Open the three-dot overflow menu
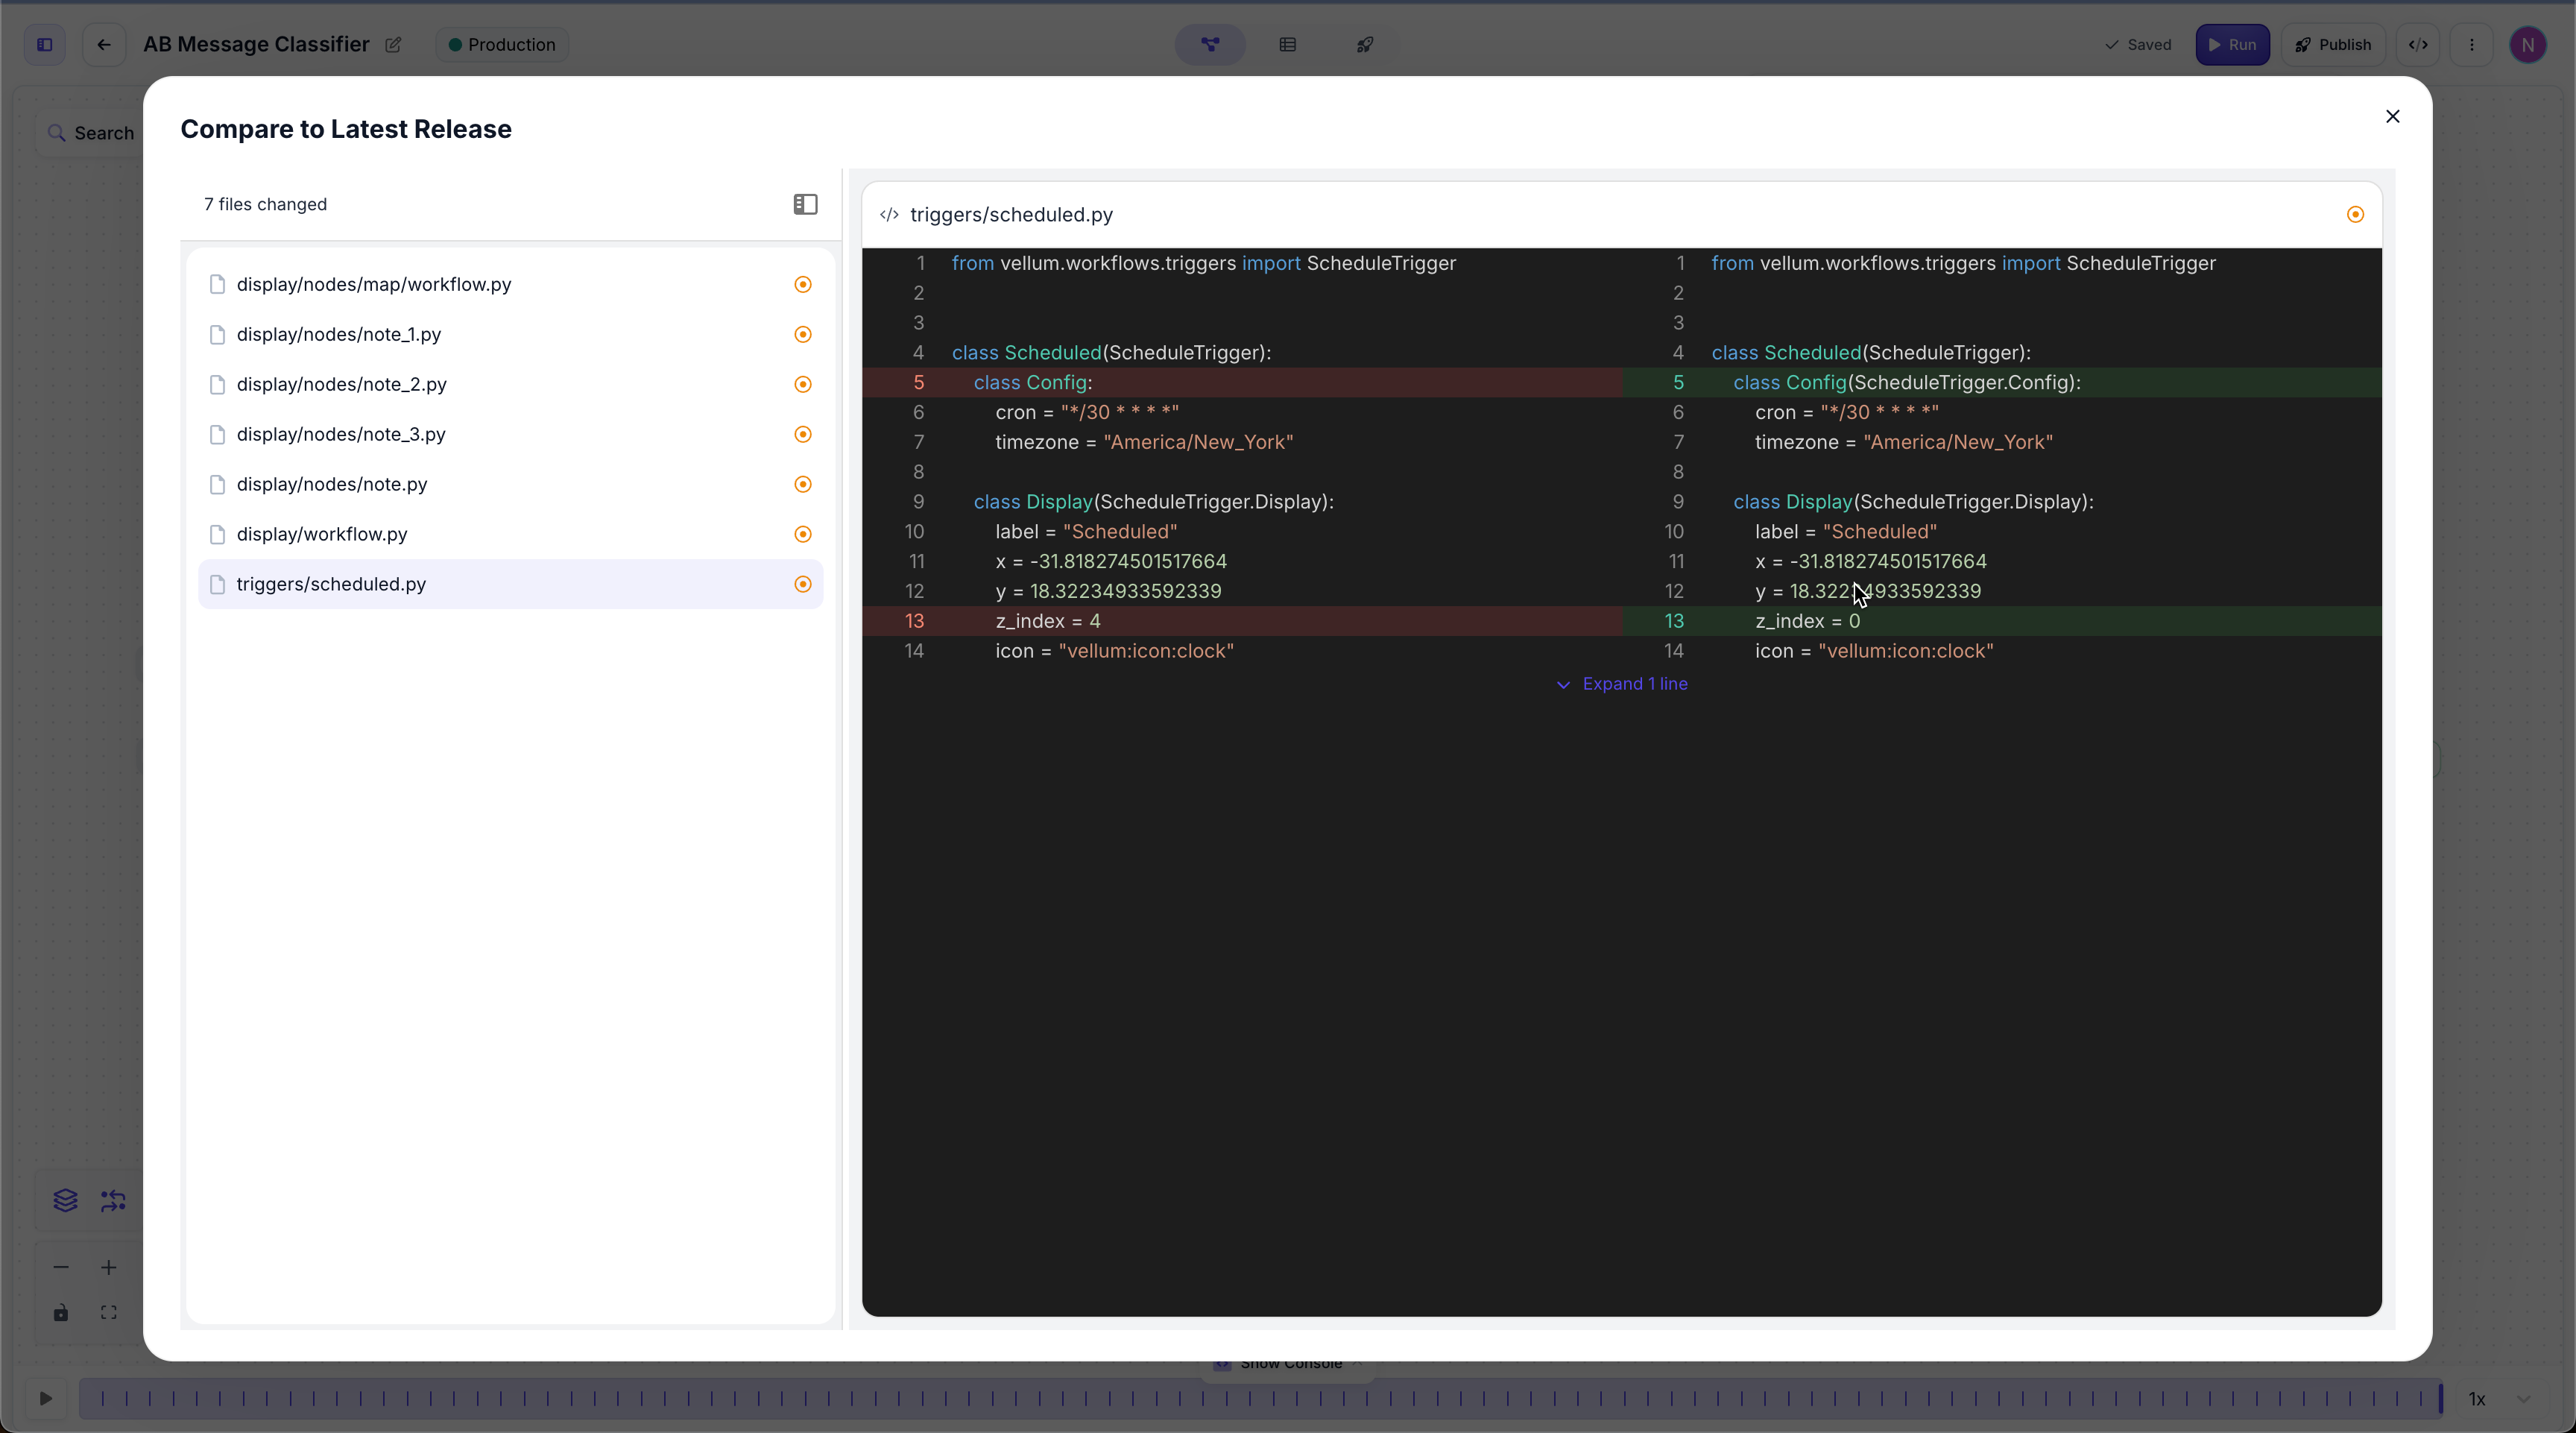Screen dimensions: 2576x1433 [x=2472, y=45]
